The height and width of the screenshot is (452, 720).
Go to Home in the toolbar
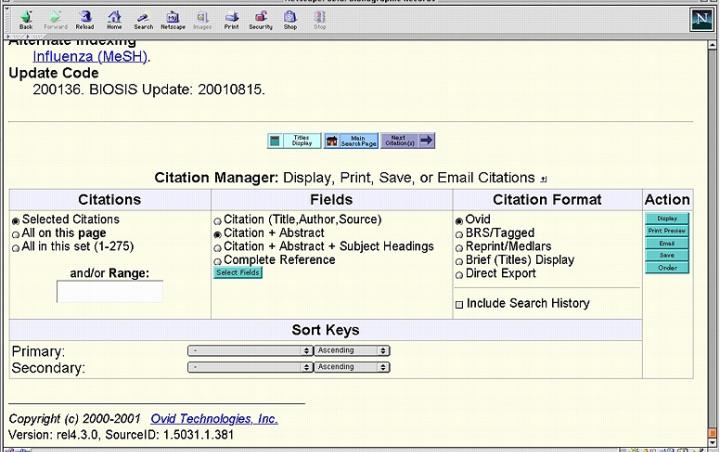[x=114, y=18]
